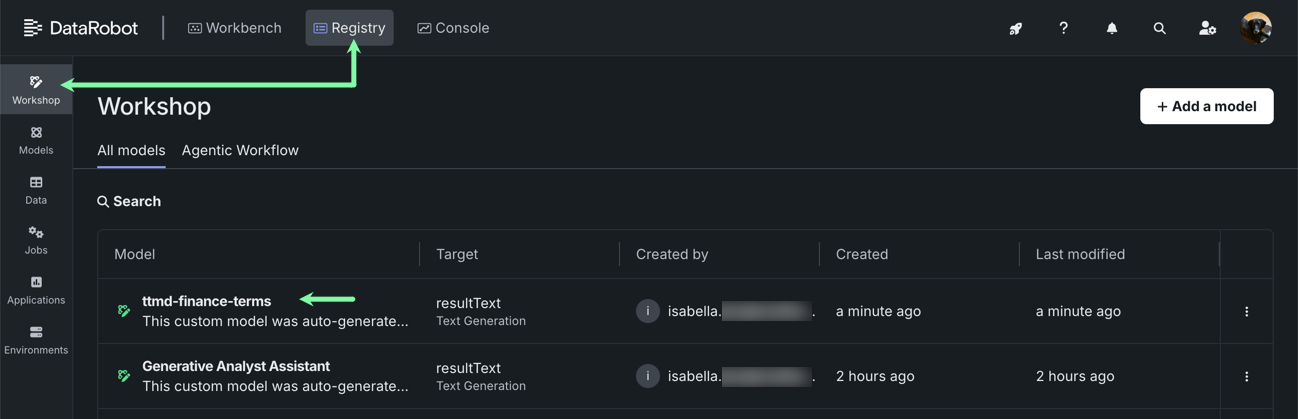
Task: Select the All models tab
Action: pyautogui.click(x=131, y=150)
